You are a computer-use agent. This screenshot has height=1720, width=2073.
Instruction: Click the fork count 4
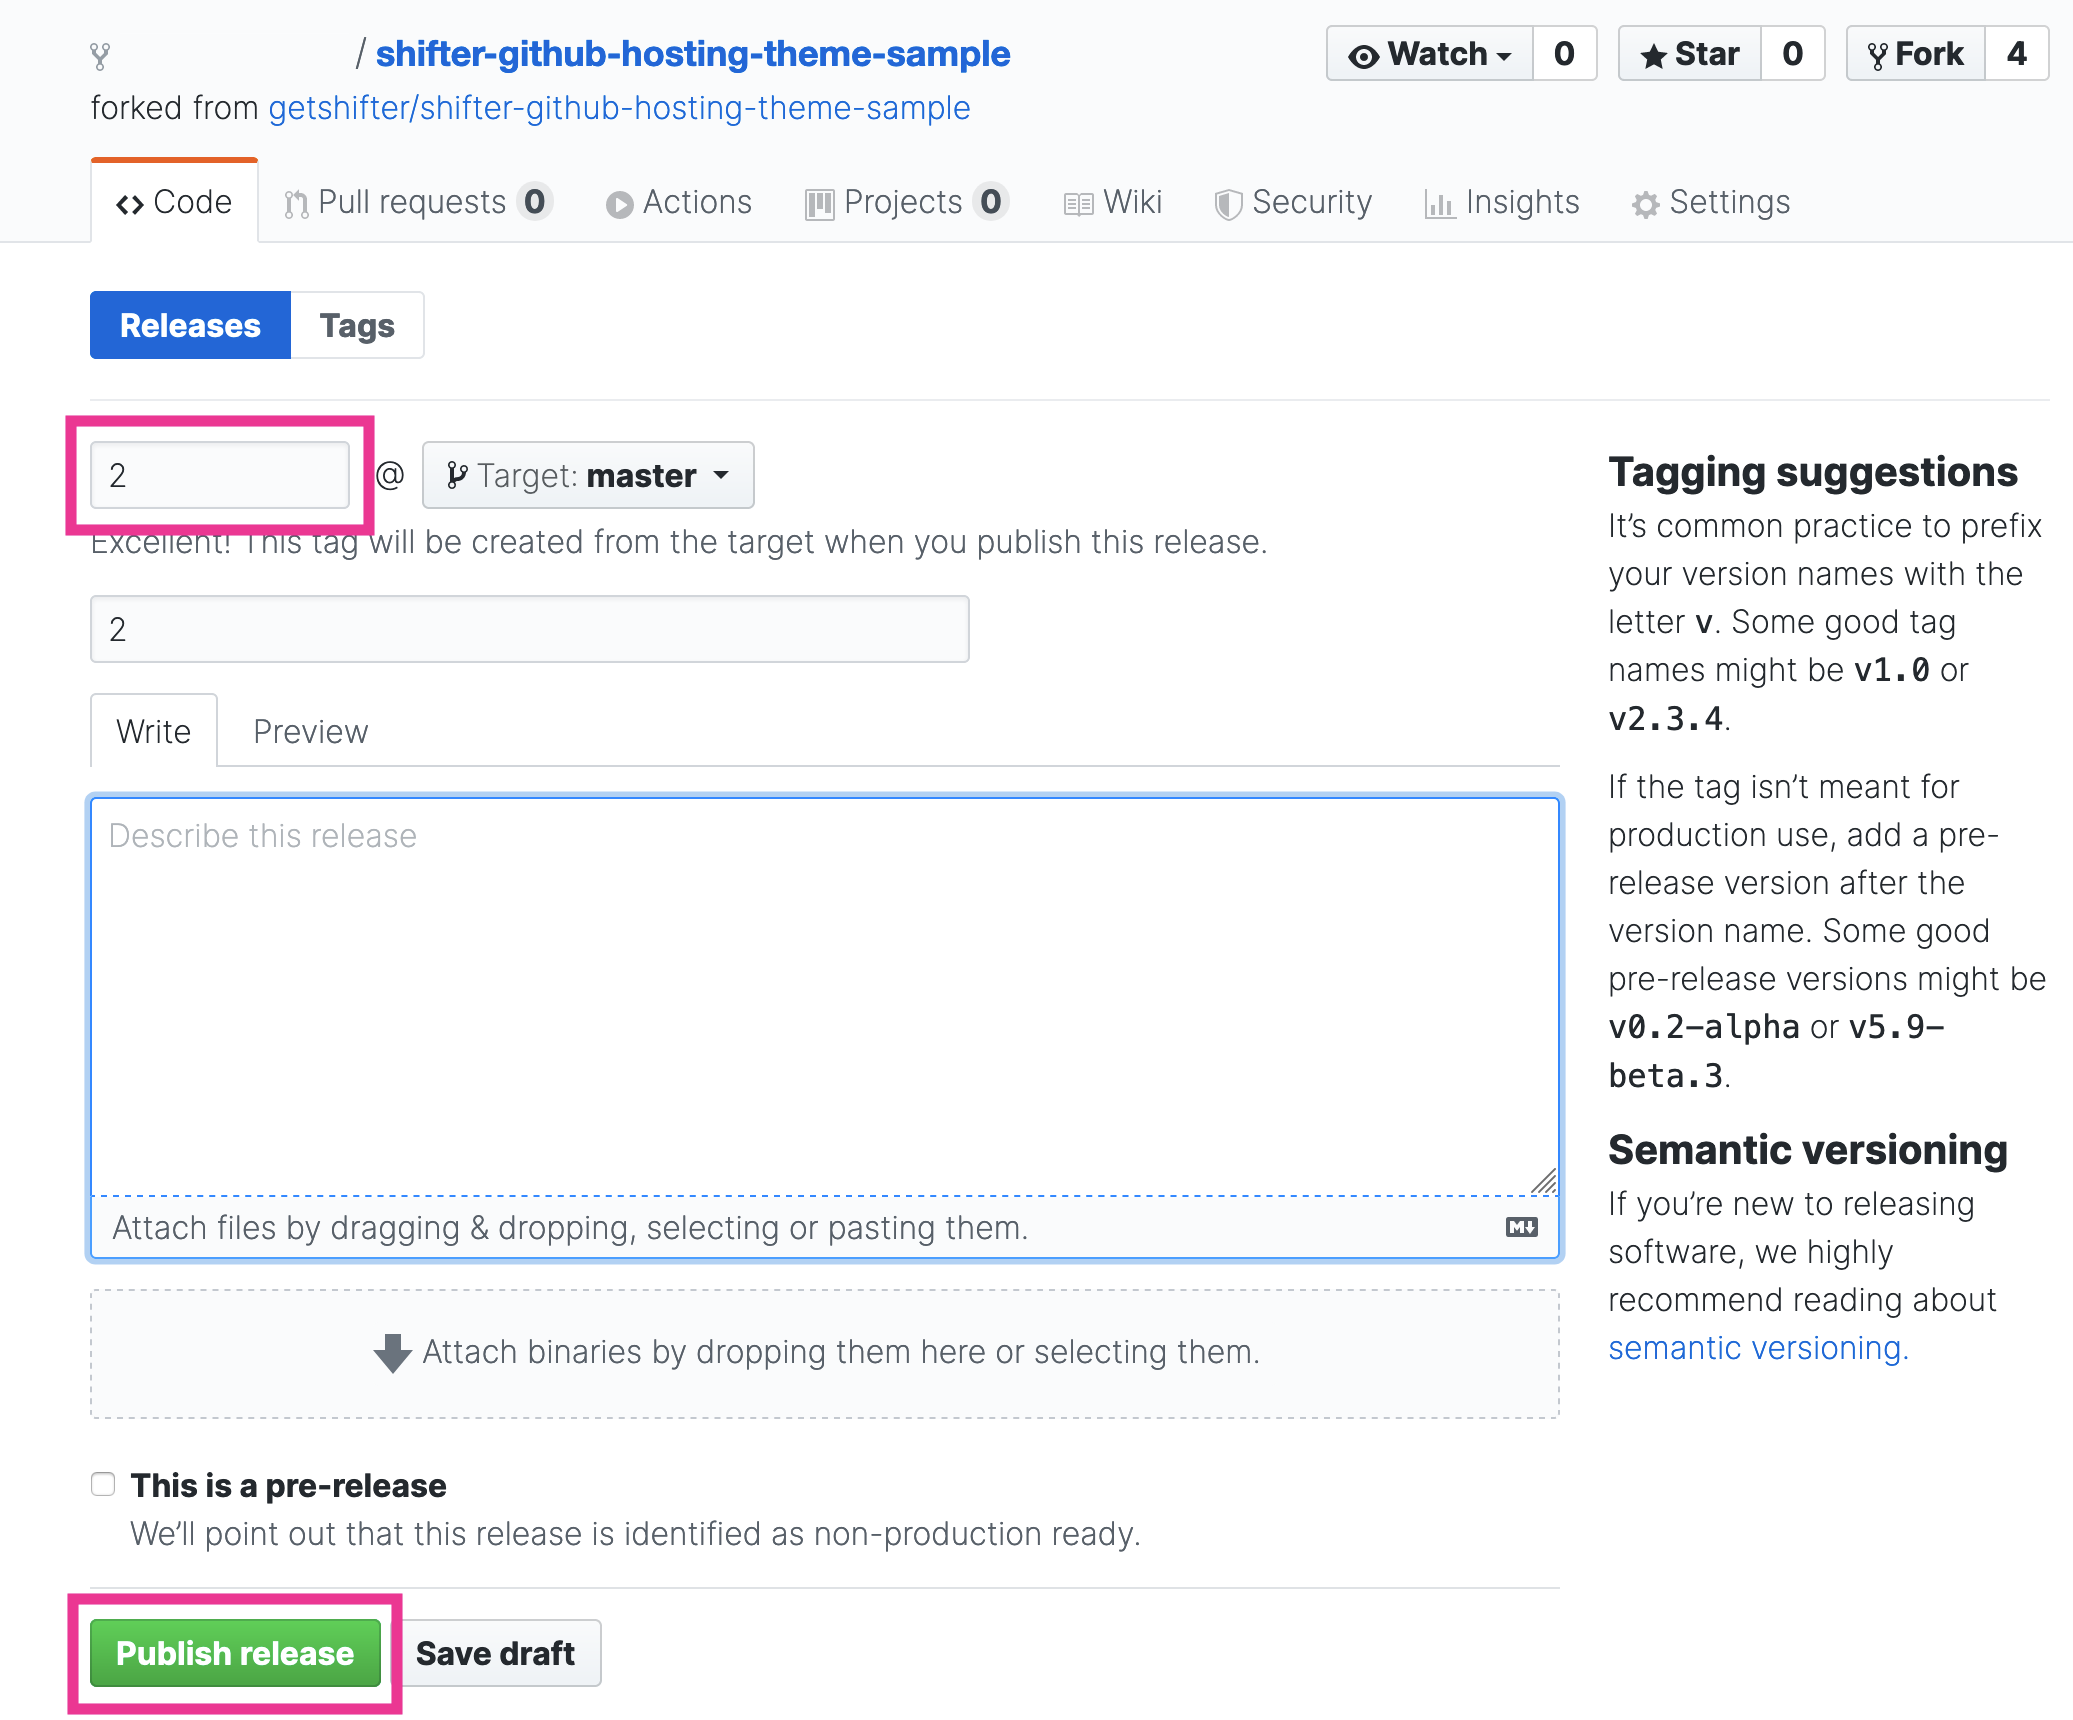click(2016, 54)
